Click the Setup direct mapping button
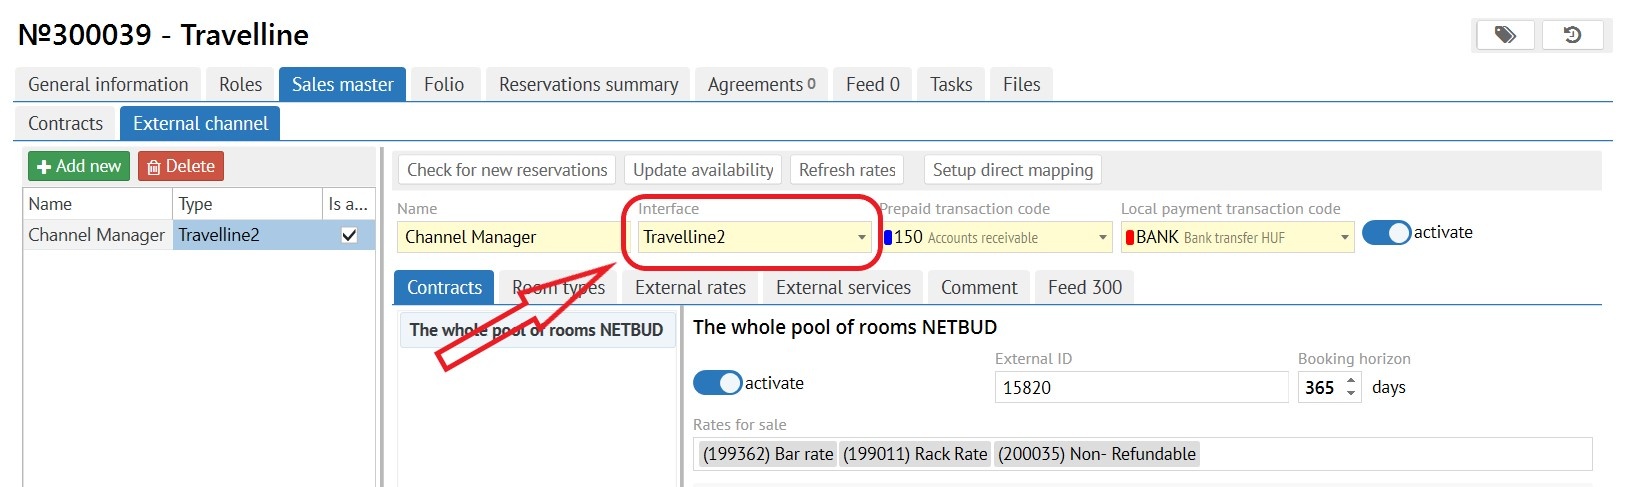The height and width of the screenshot is (487, 1633). [1012, 170]
